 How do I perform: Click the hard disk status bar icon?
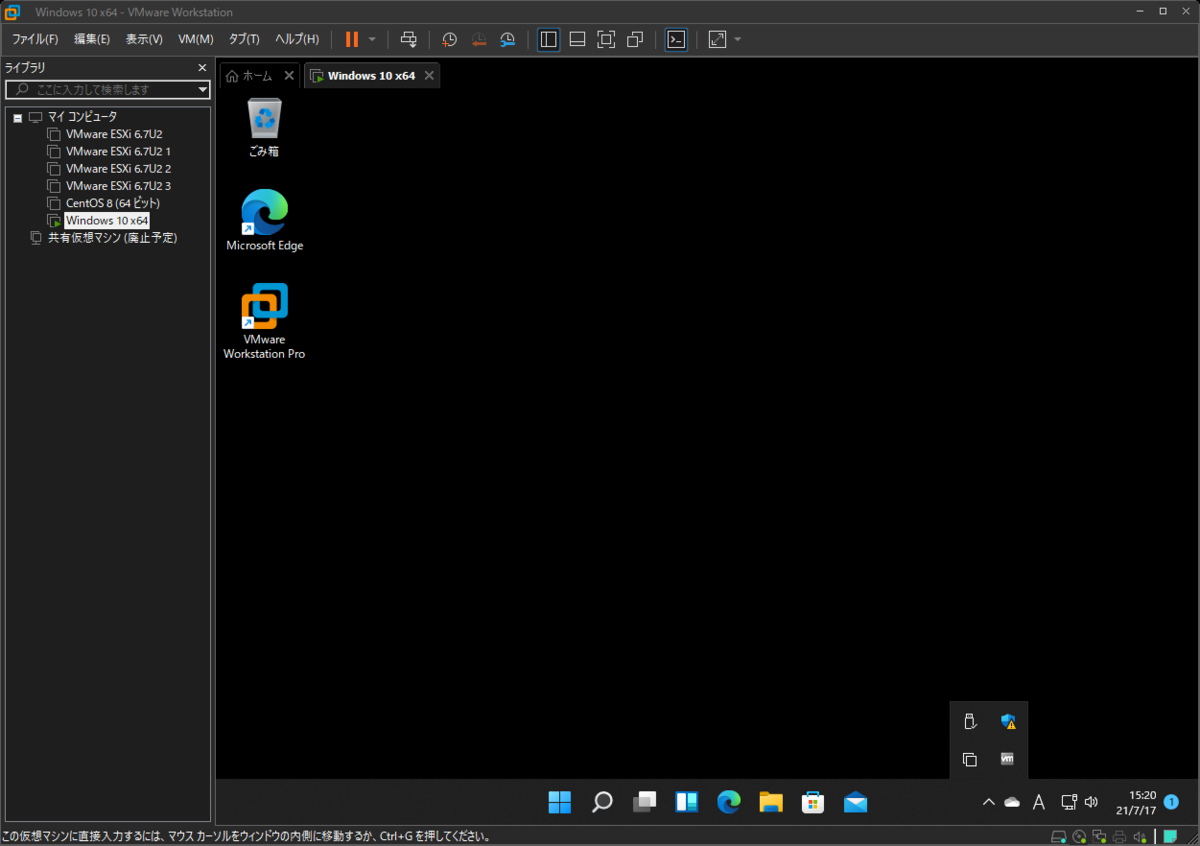click(x=1058, y=836)
